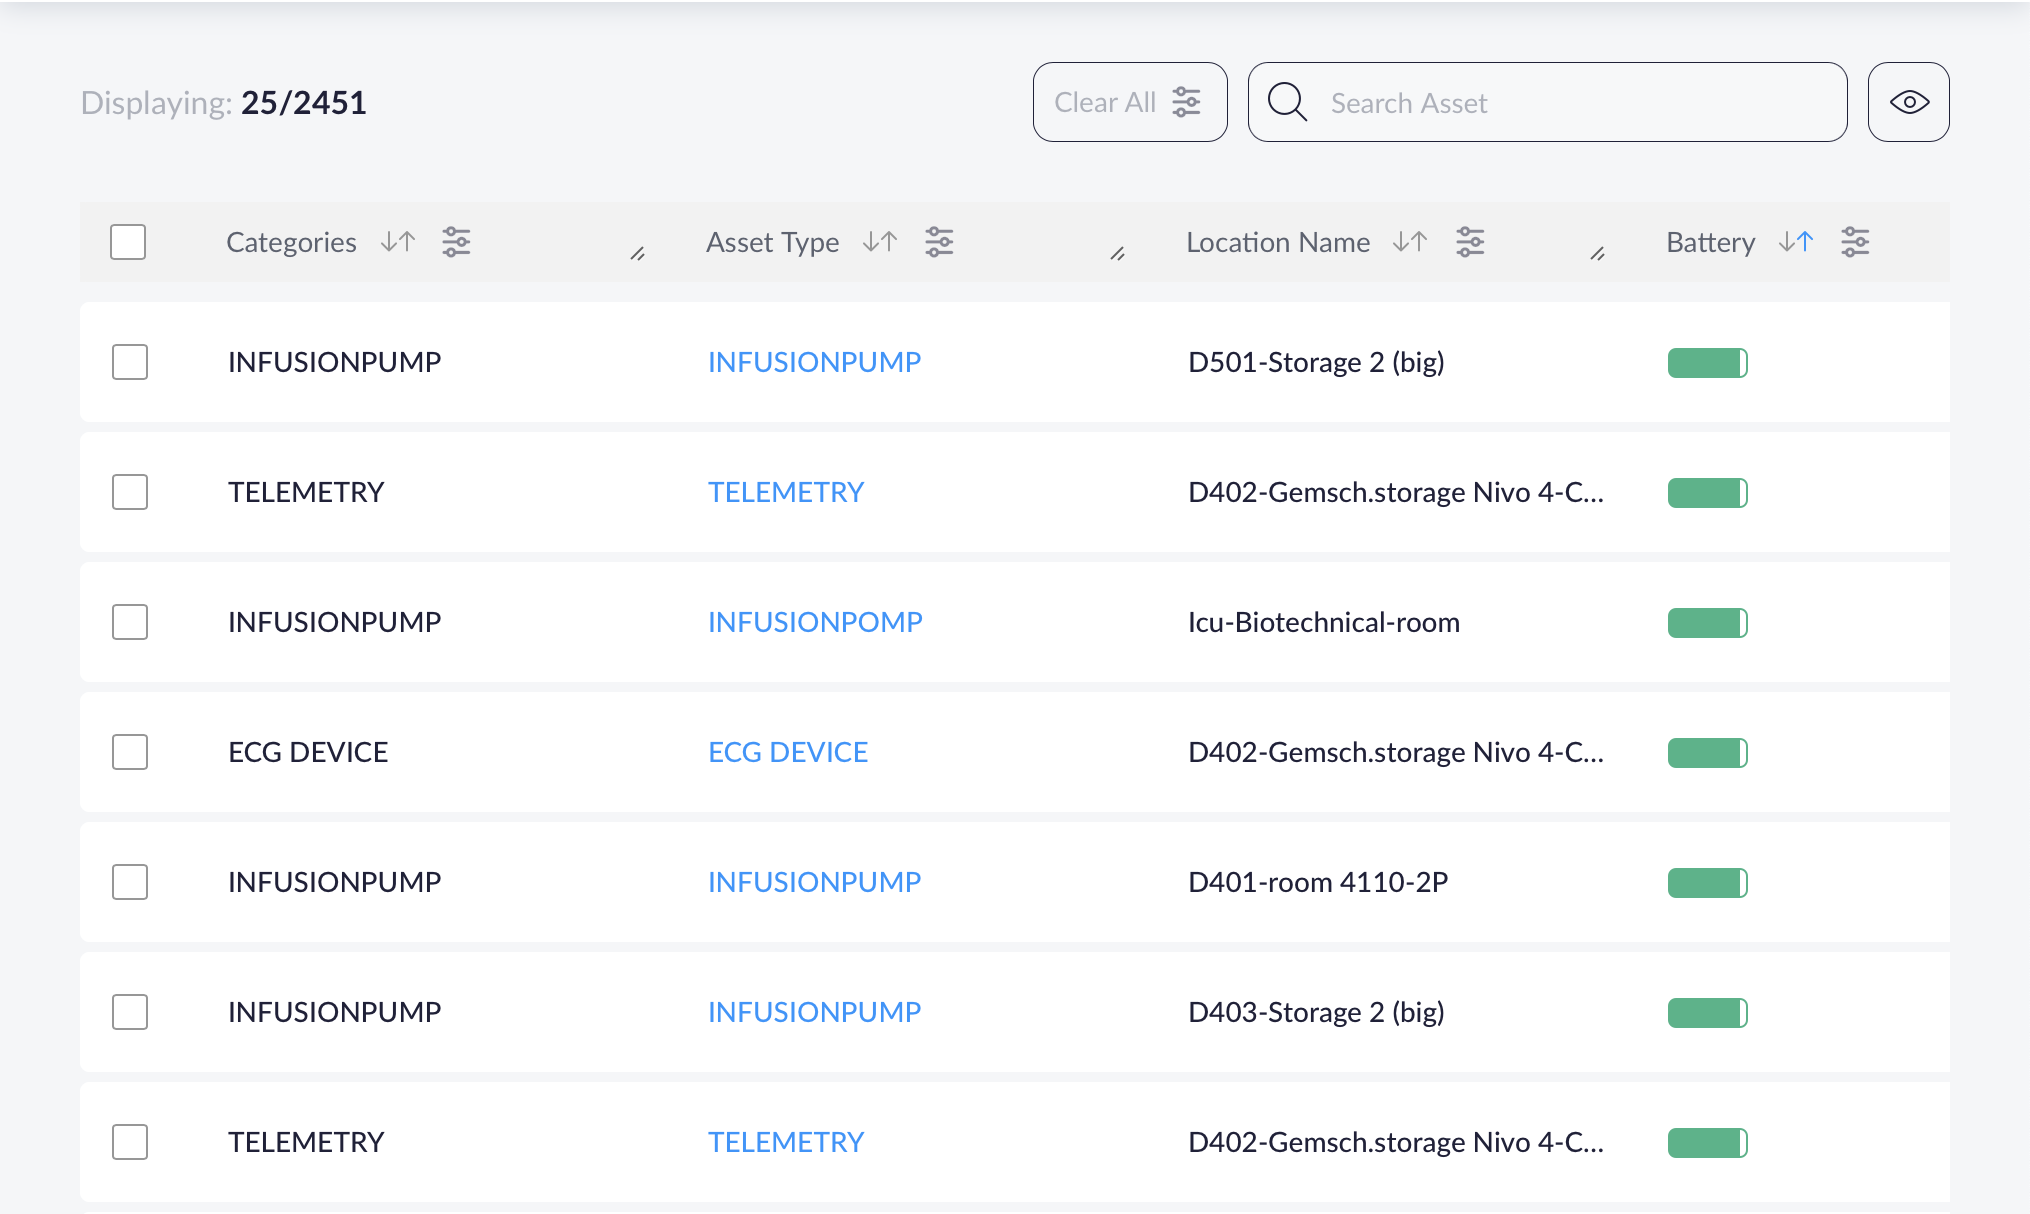2030x1214 pixels.
Task: Open the Asset Type filter icon
Action: tap(939, 242)
